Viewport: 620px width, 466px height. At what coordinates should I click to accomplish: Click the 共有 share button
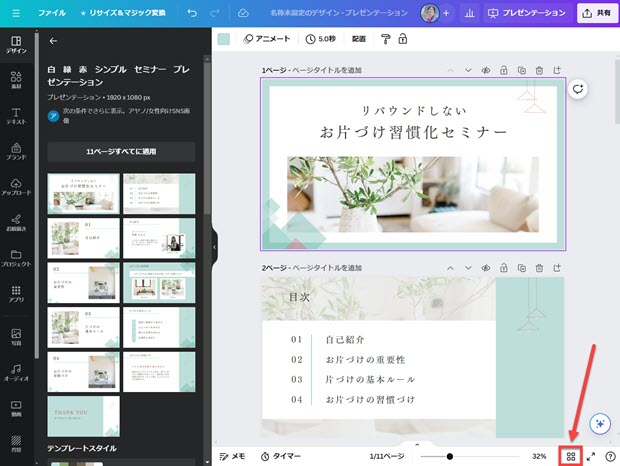(597, 13)
